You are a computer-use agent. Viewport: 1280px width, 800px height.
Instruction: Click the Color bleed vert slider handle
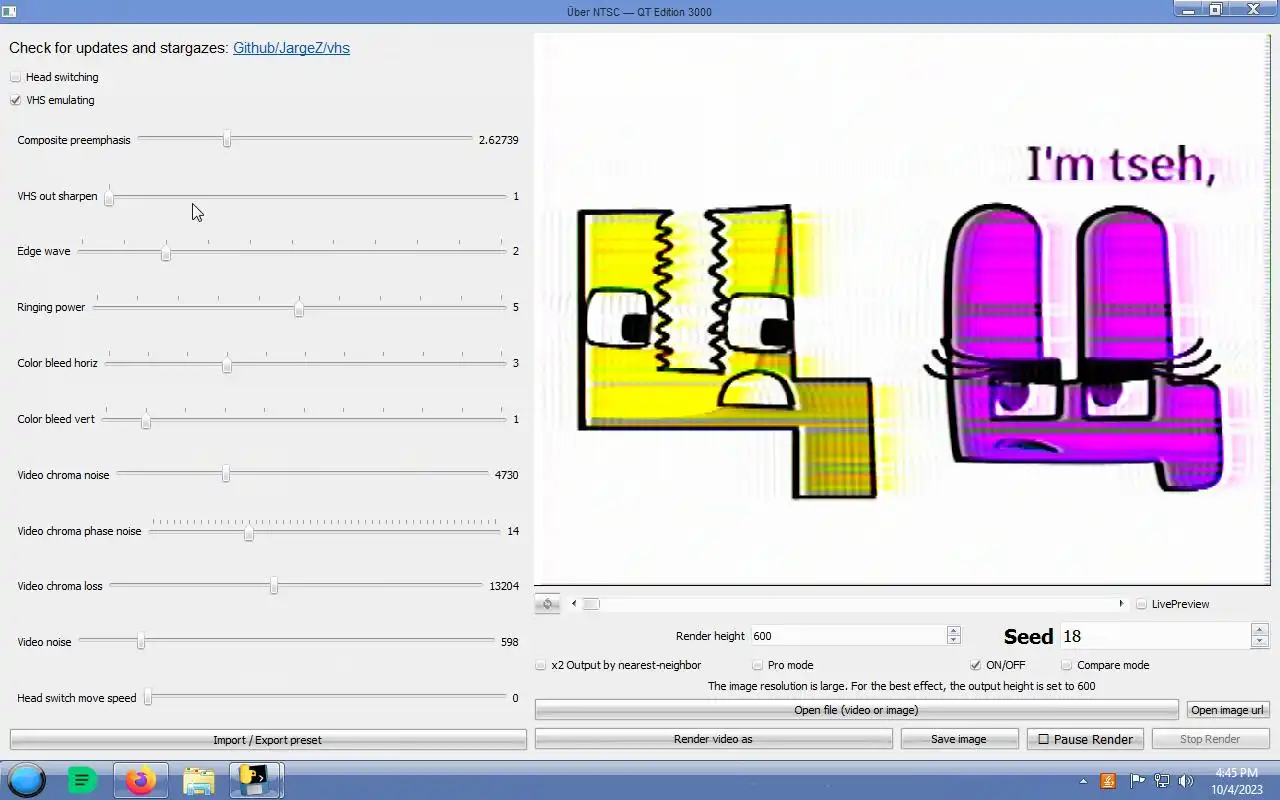click(146, 420)
